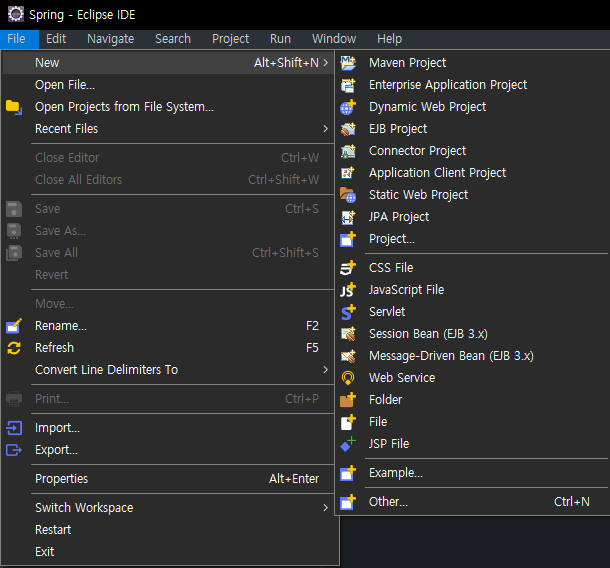Click the Open Projects folder icon

pos(14,107)
